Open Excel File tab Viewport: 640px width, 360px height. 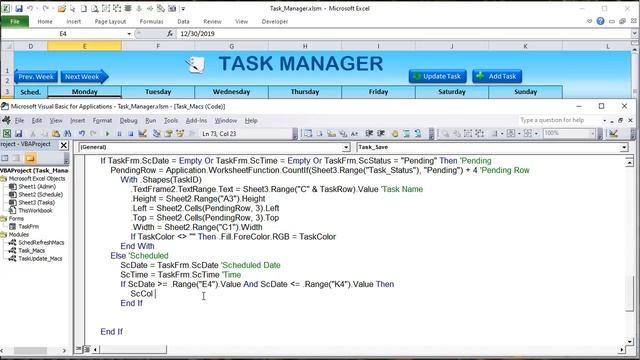[x=15, y=22]
